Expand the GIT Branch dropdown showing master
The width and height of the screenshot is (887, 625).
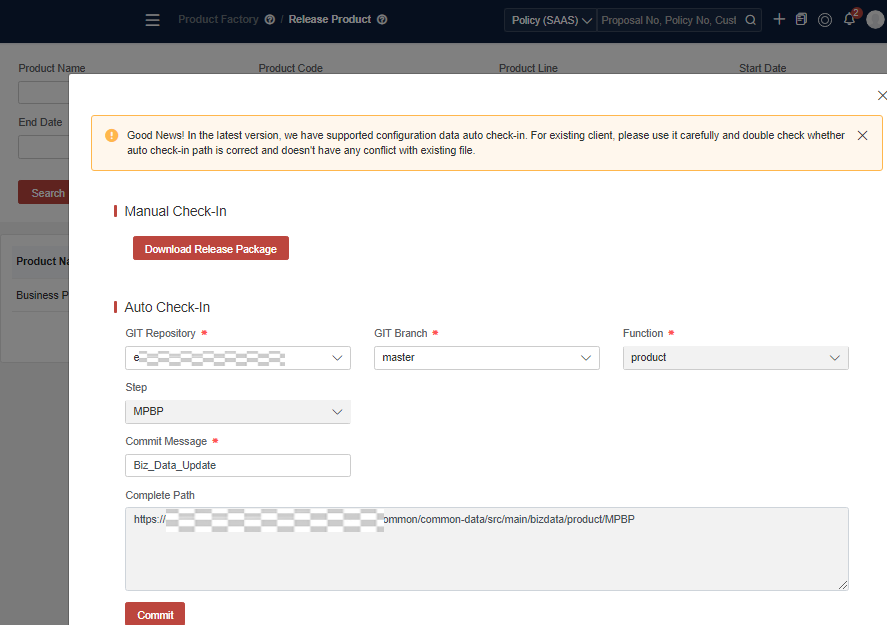click(486, 357)
